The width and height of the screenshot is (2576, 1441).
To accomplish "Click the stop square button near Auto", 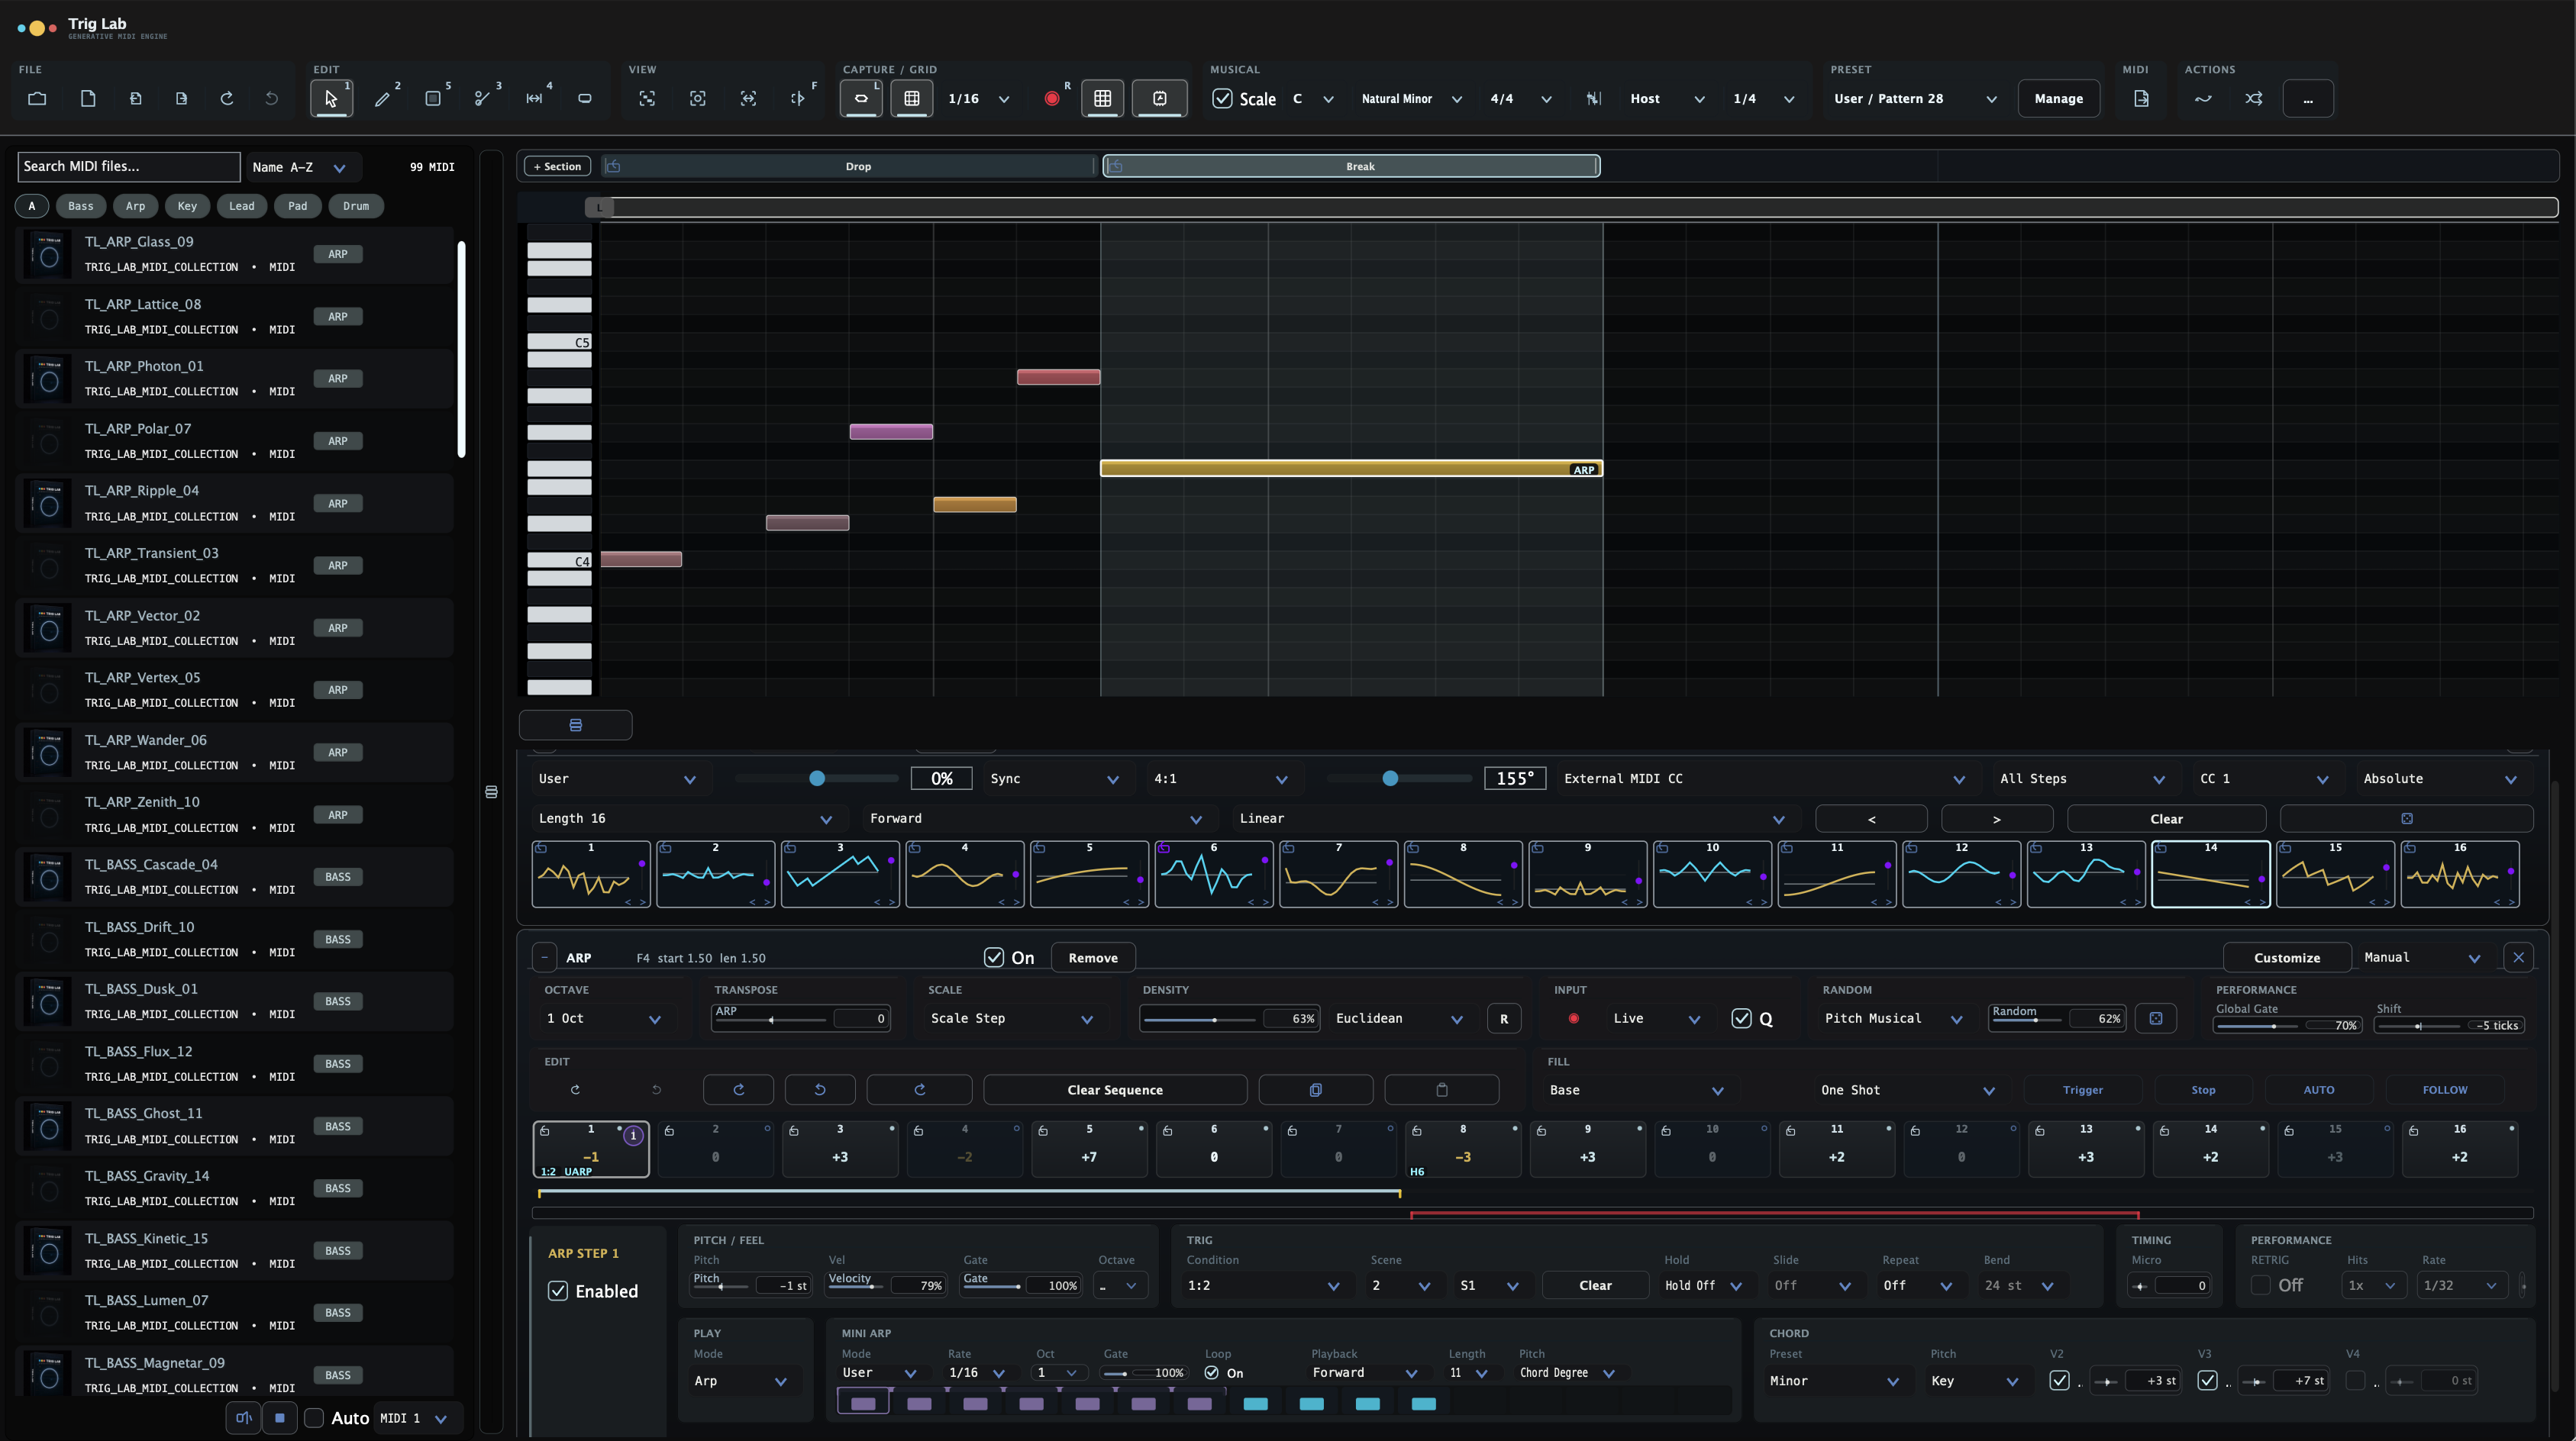I will click(280, 1417).
